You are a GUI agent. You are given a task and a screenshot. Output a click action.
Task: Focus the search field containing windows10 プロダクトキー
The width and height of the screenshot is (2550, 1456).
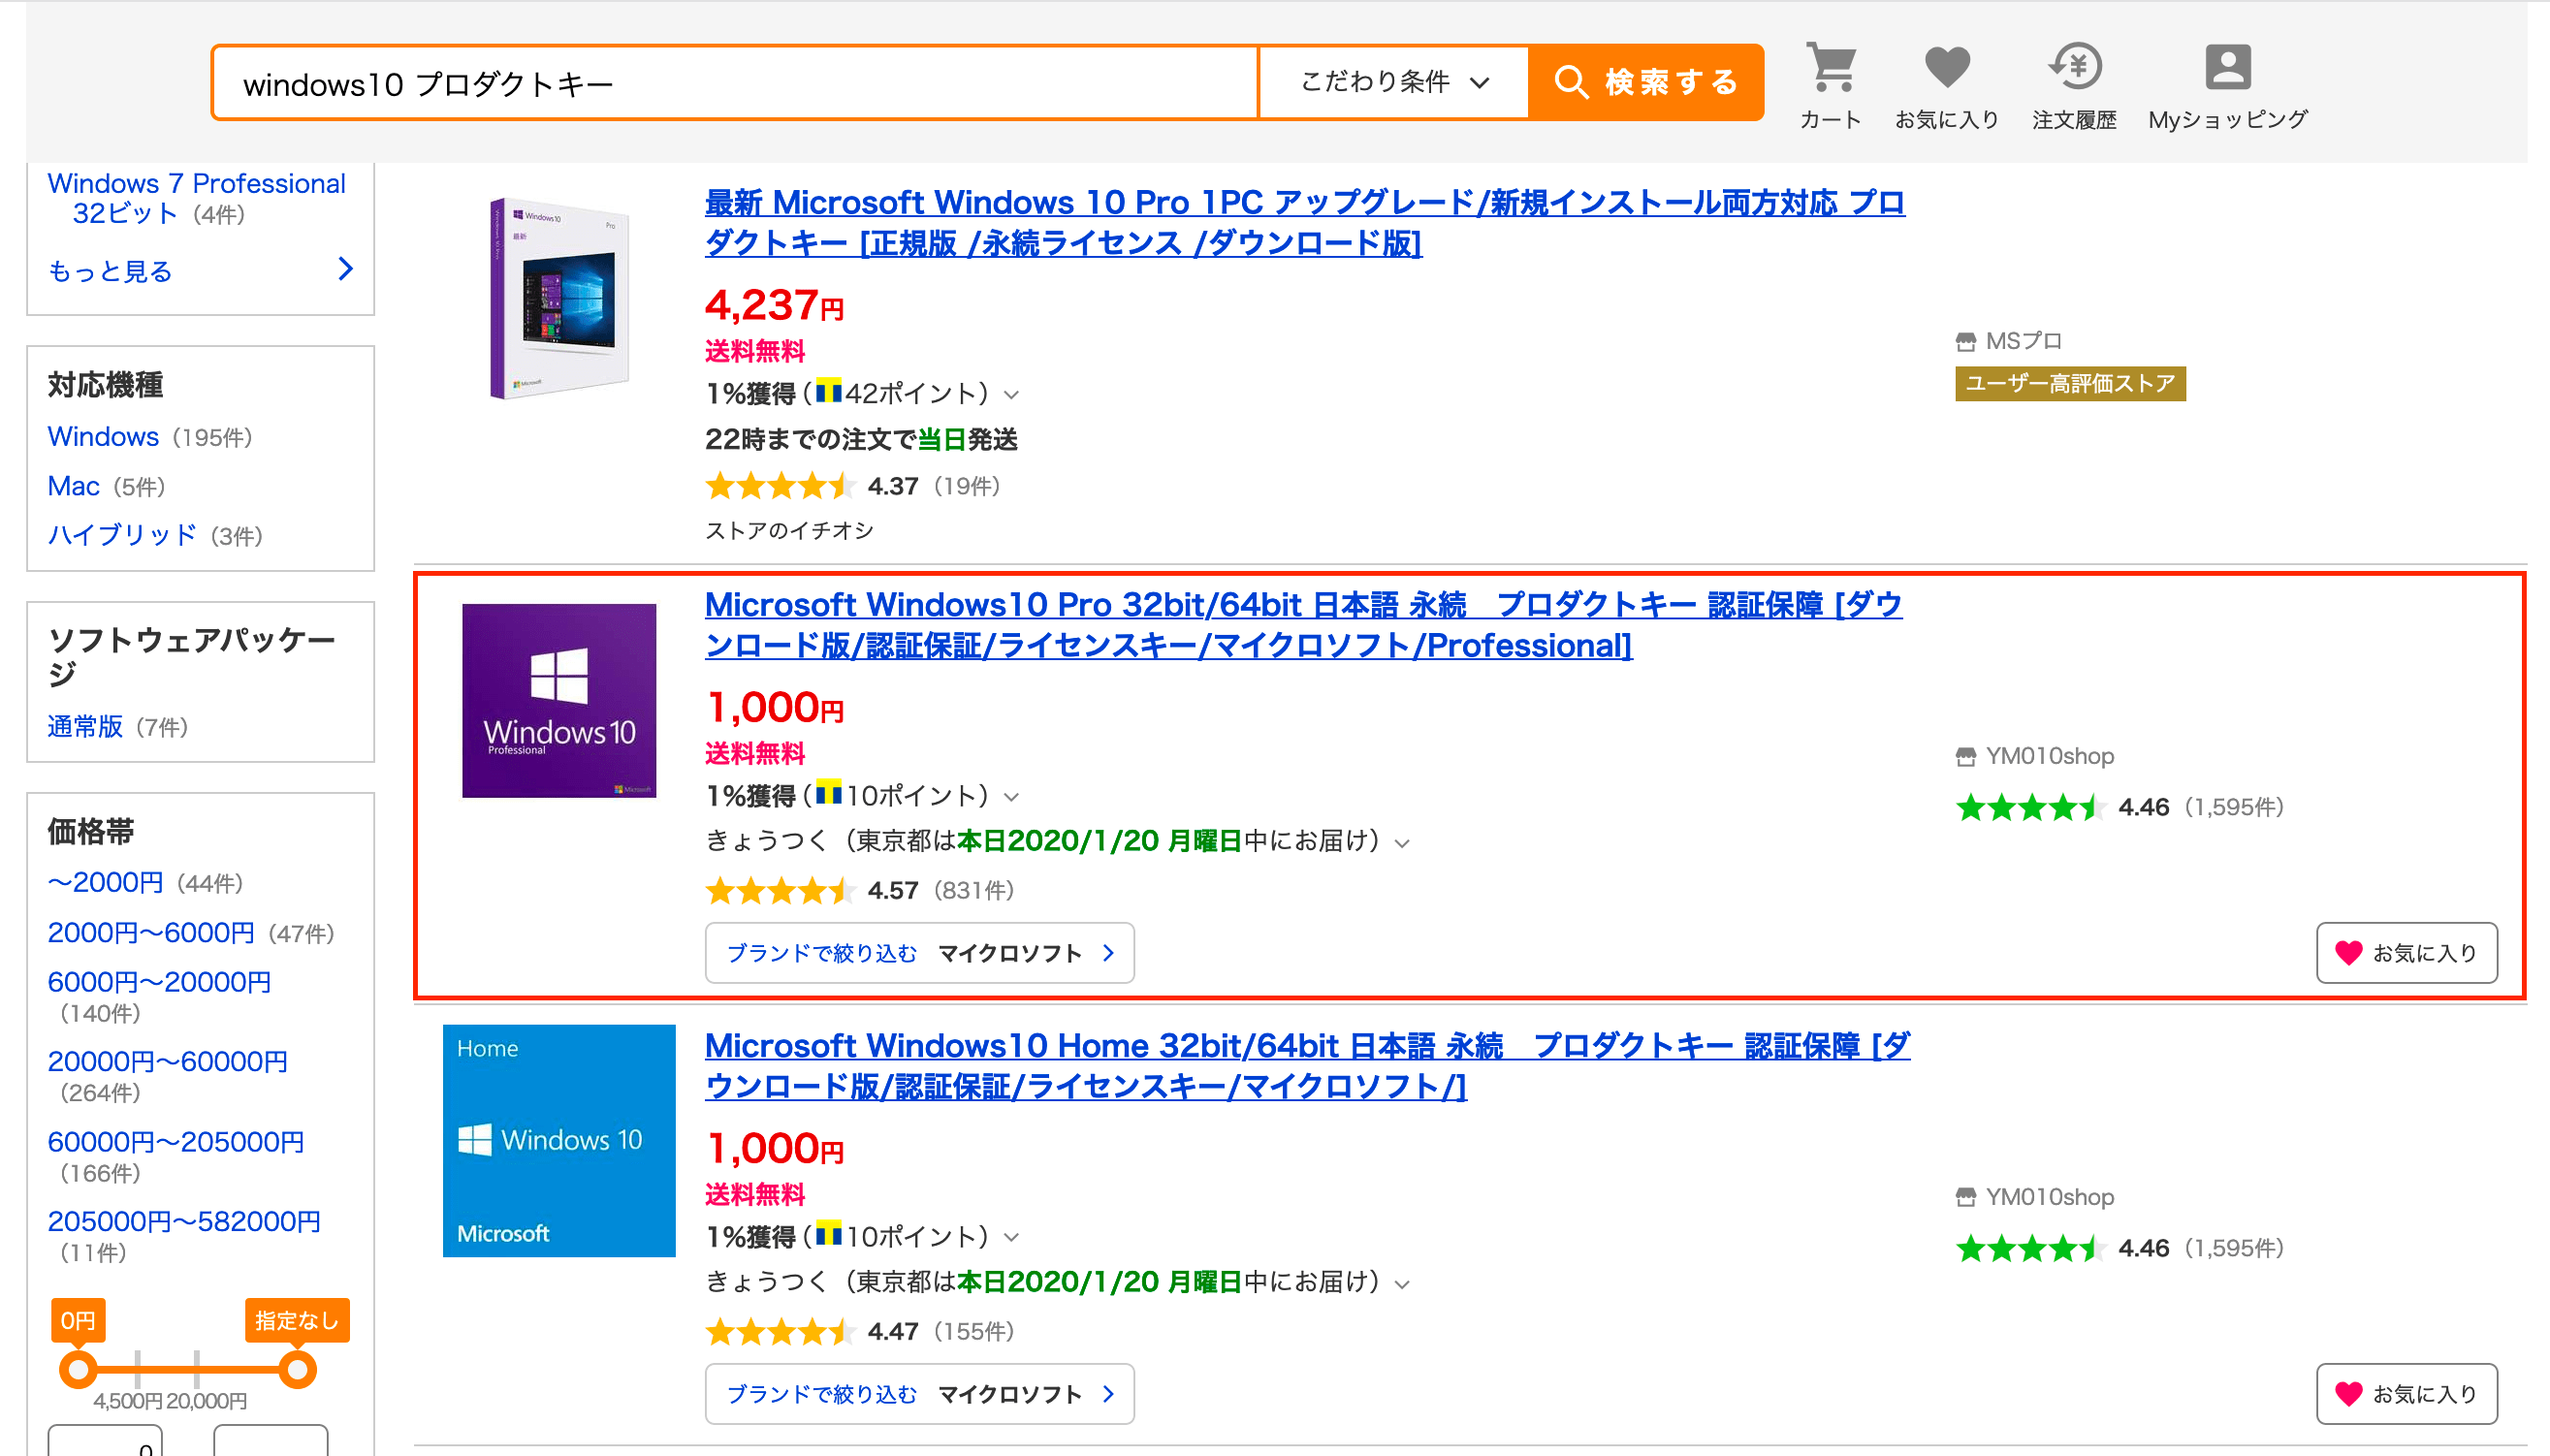(x=735, y=83)
